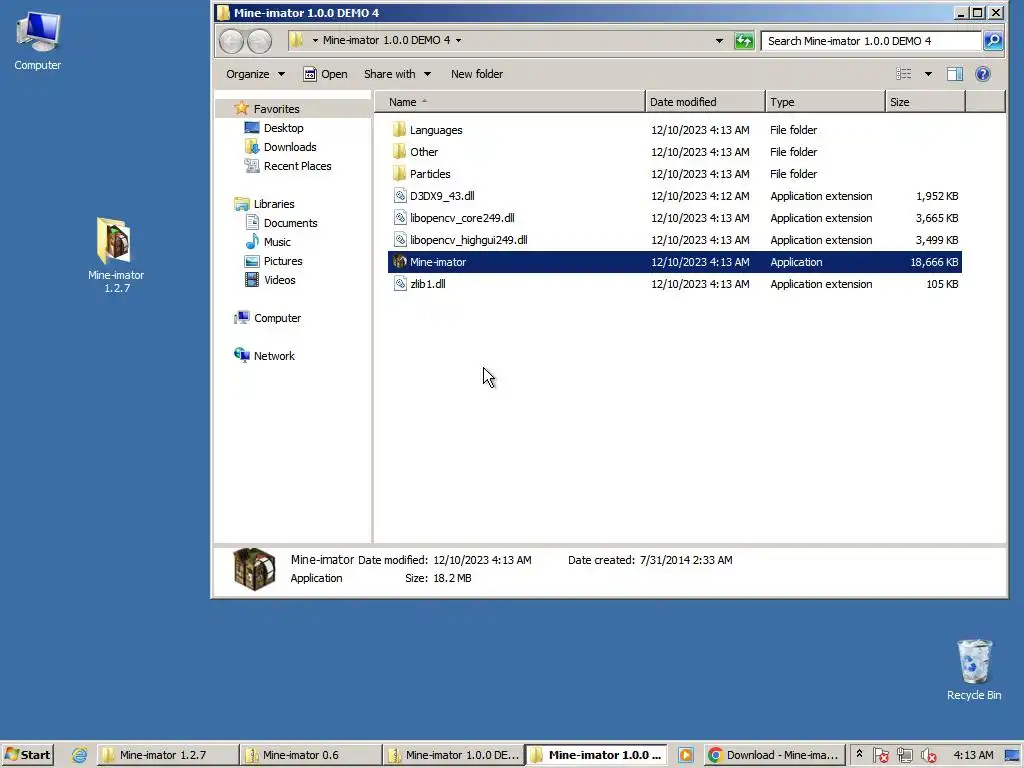Click the 1,952 KB size cell
The width and height of the screenshot is (1024, 768).
[x=936, y=196]
